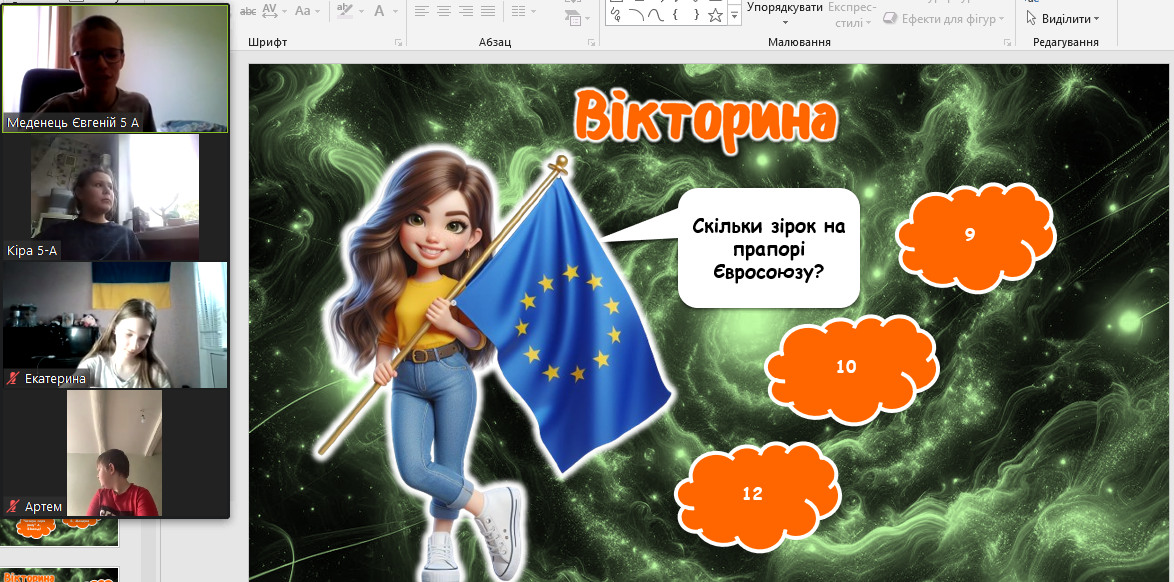Center the paragraph text

click(444, 11)
